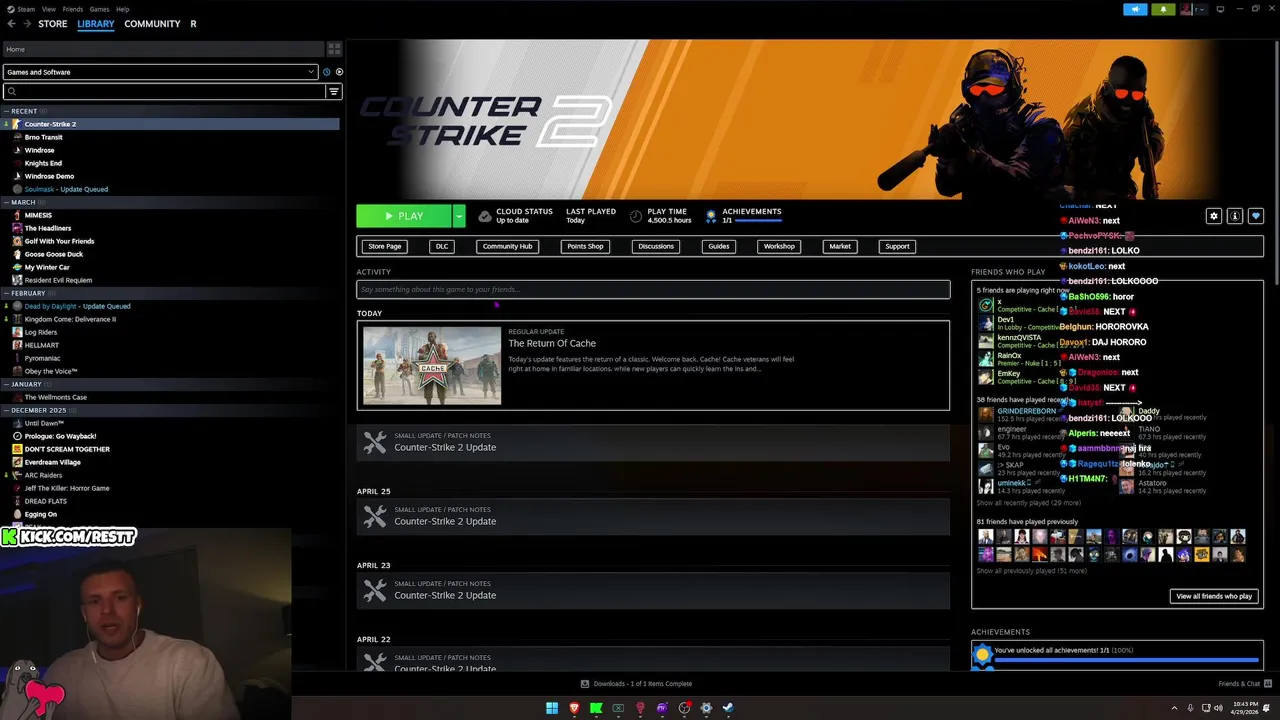Screen dimensions: 1280x720
Task: Select Knights End in library list
Action: pos(43,163)
